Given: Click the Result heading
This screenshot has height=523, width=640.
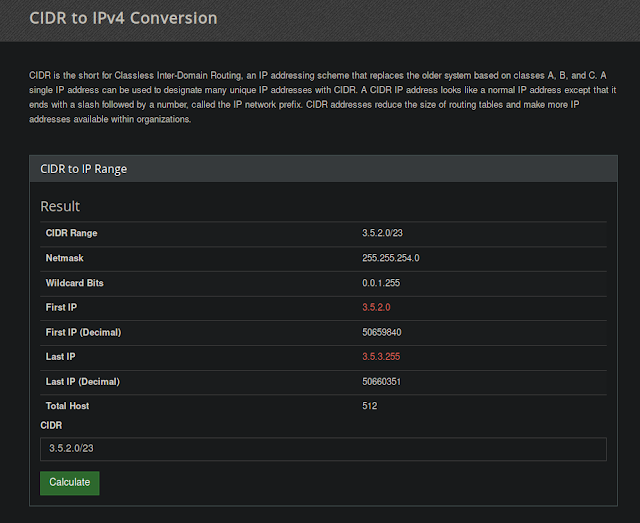Looking at the screenshot, I should click(x=60, y=206).
